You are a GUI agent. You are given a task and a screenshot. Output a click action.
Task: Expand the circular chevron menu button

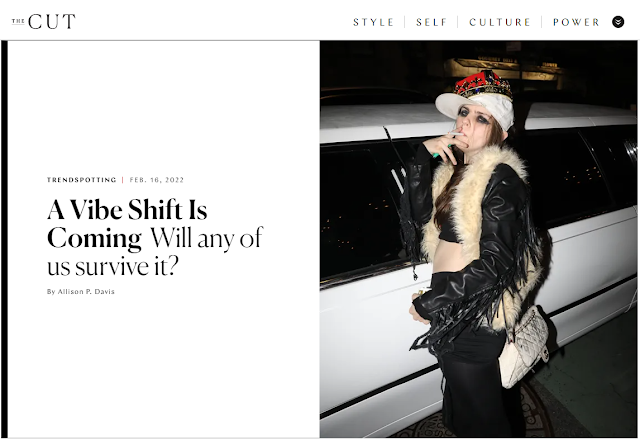tap(618, 22)
